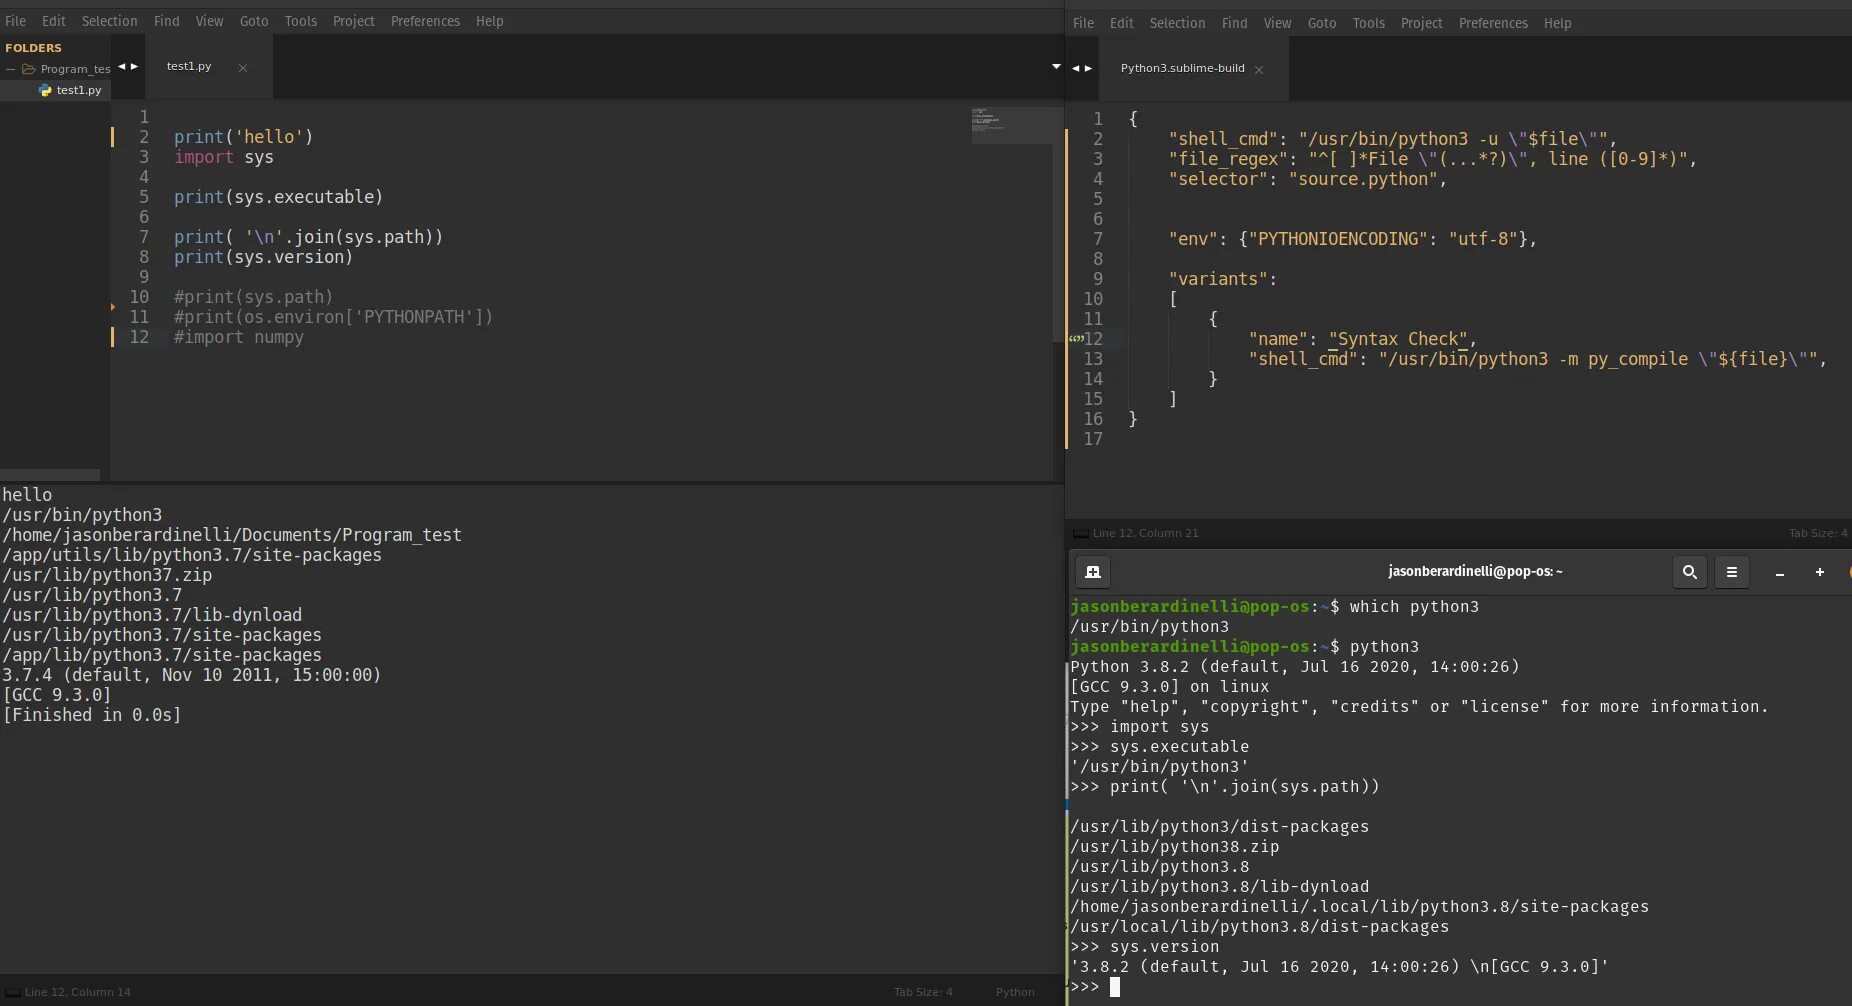Open Help menu in right Sublime window
Image resolution: width=1852 pixels, height=1006 pixels.
click(x=1557, y=23)
